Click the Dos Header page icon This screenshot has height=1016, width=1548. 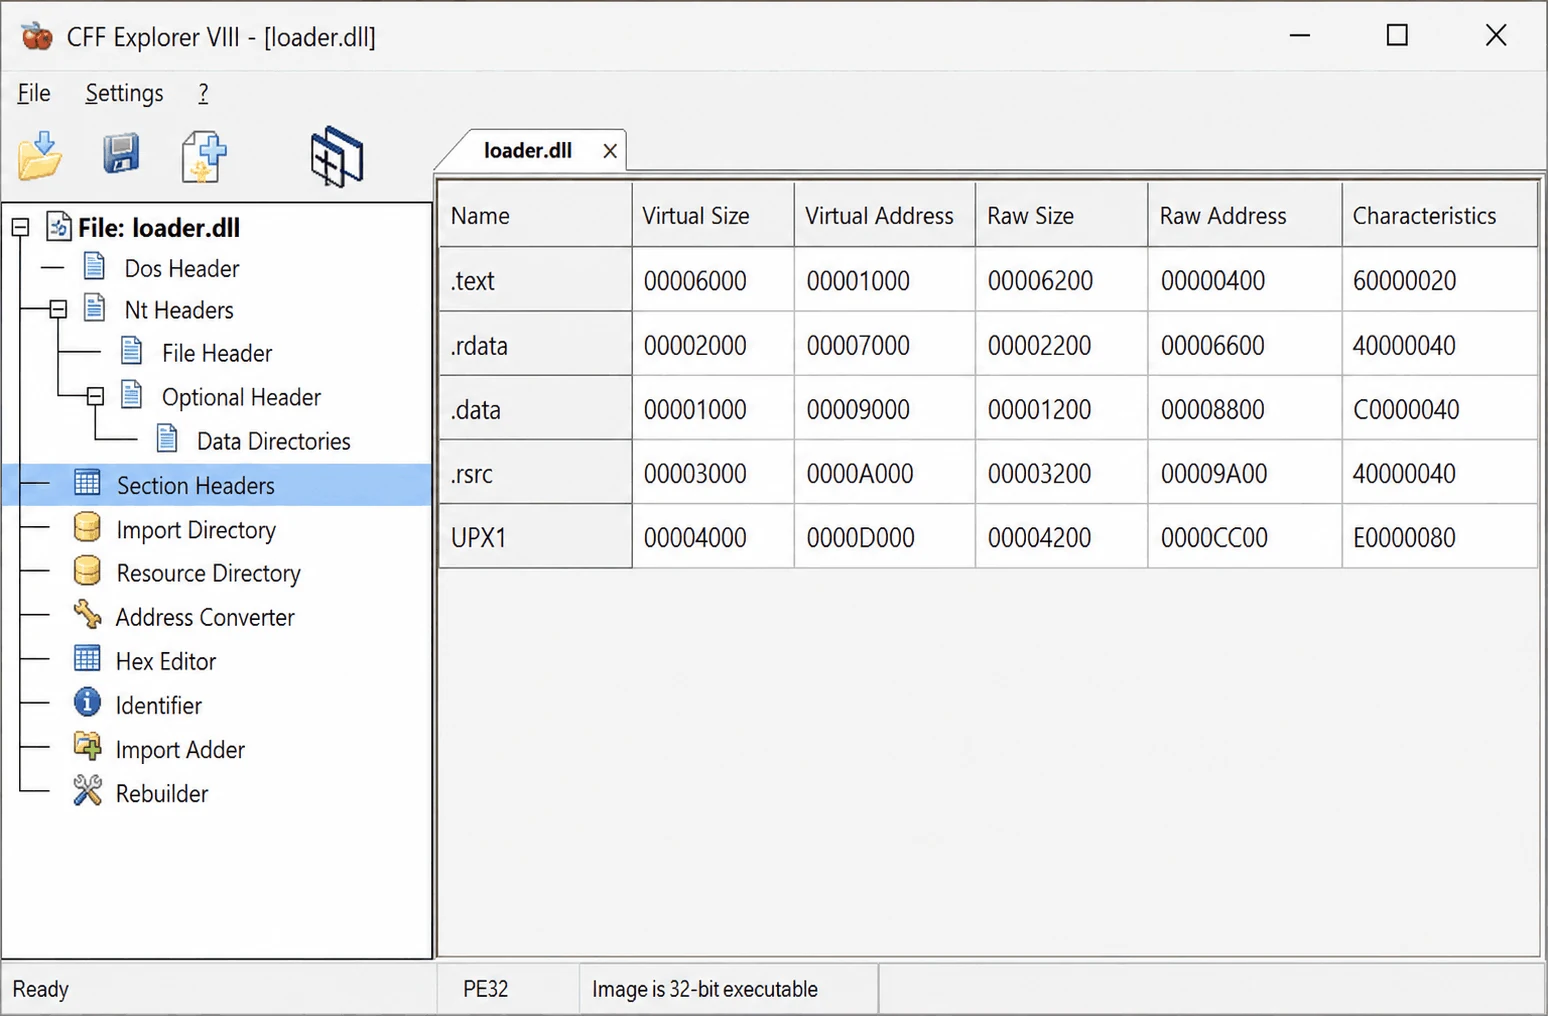(95, 266)
